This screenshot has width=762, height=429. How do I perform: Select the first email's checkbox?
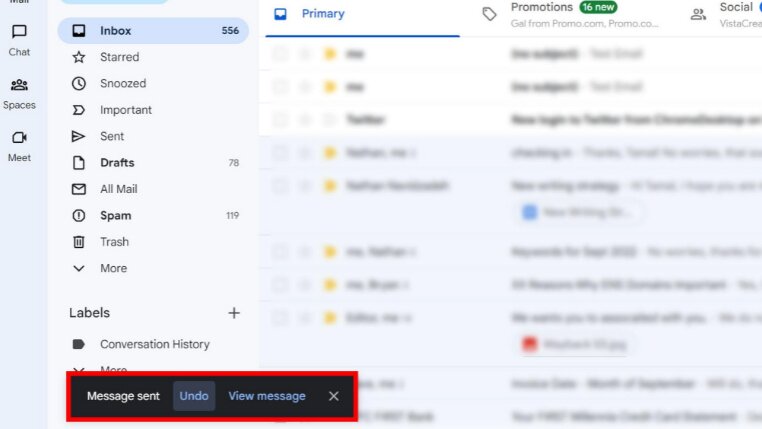click(279, 54)
